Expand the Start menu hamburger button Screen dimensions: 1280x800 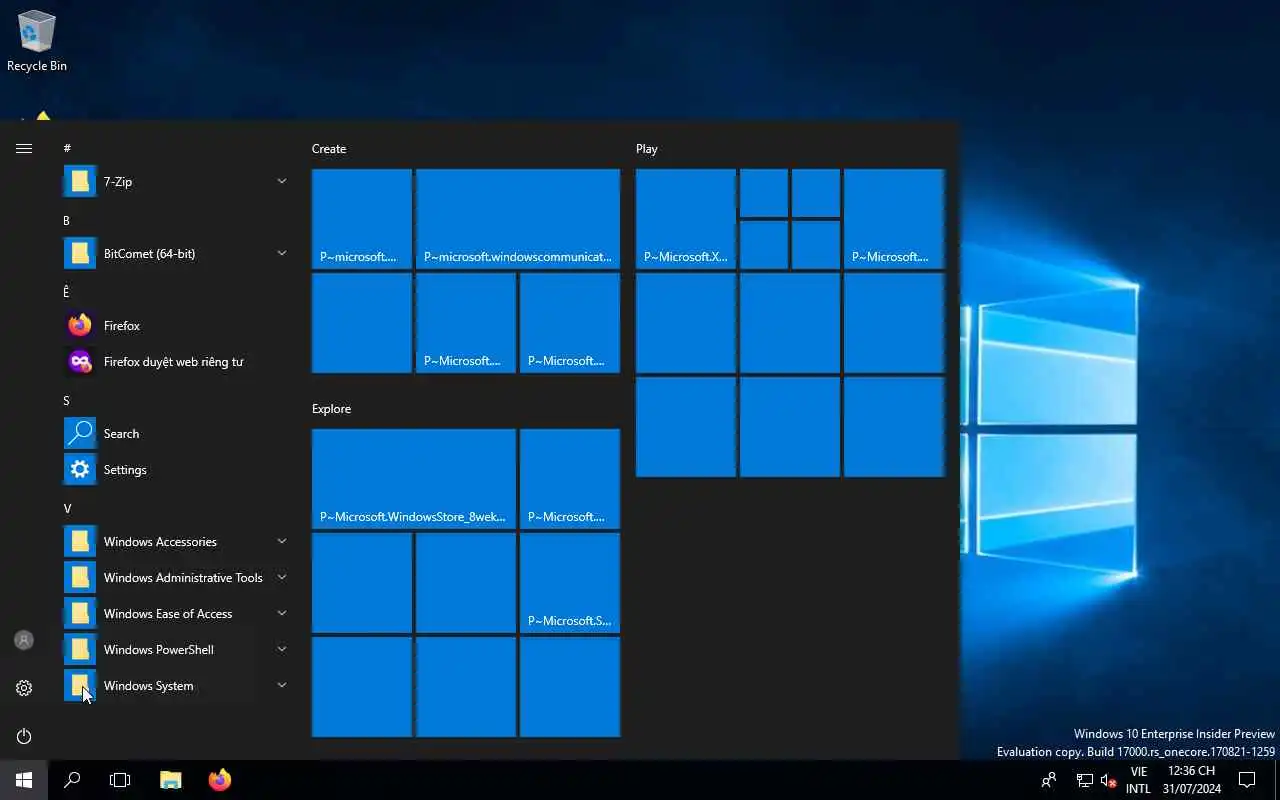(24, 148)
